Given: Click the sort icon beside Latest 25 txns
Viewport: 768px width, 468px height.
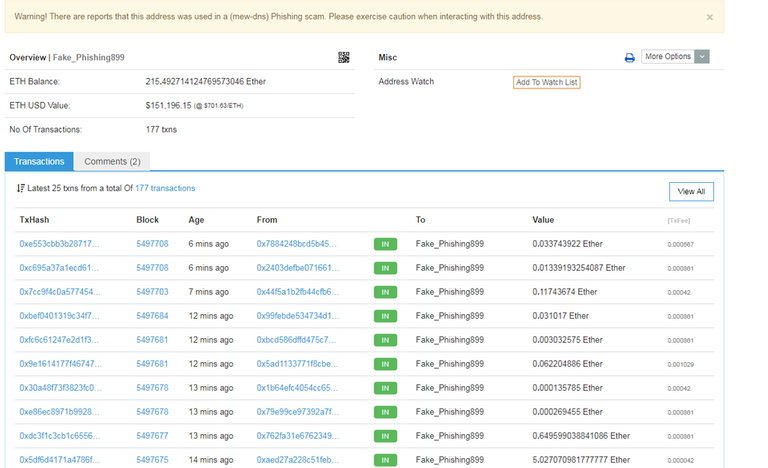Looking at the screenshot, I should pyautogui.click(x=21, y=188).
